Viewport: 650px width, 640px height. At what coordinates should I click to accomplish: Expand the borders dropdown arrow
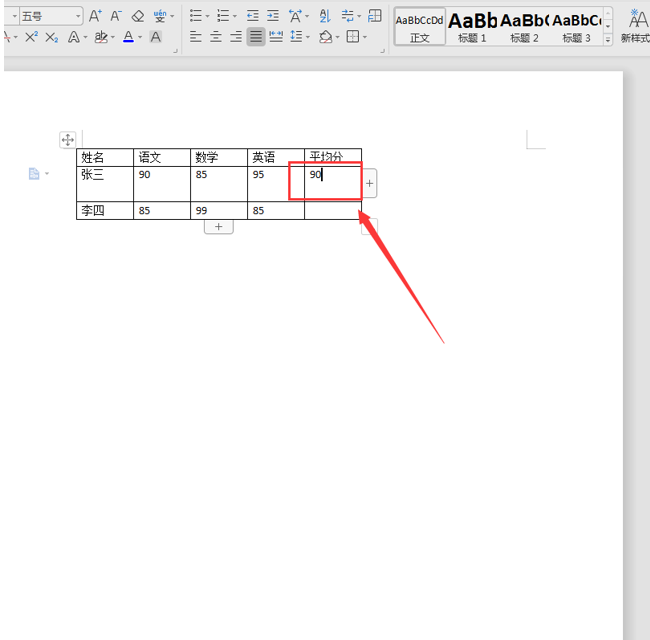365,38
